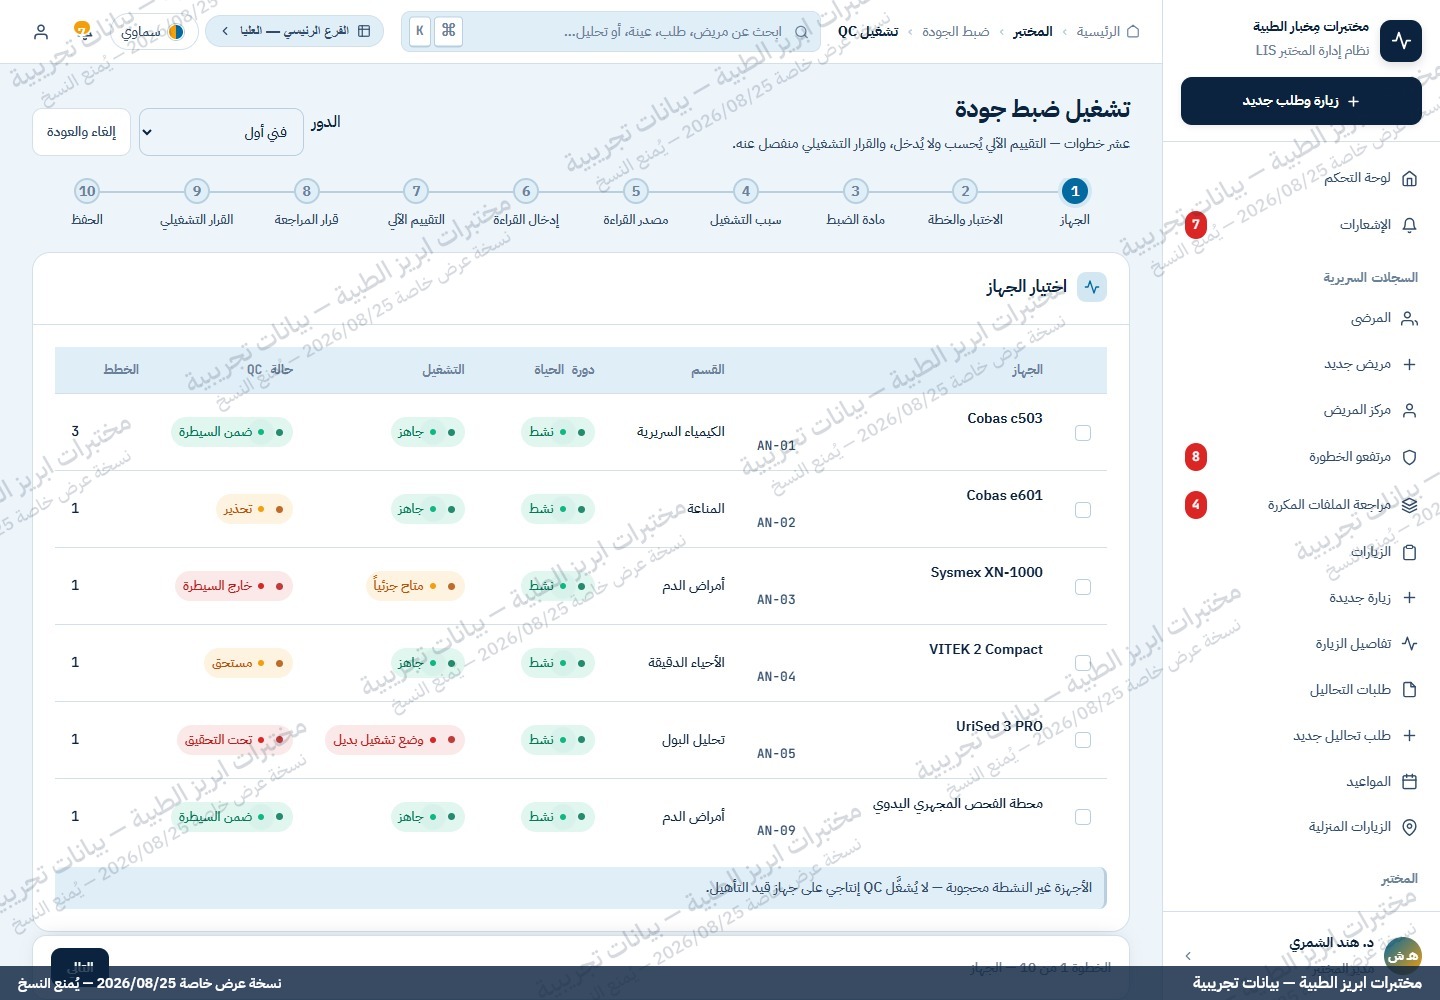This screenshot has height=1000, width=1440.
Task: Open the dashboard via its house icon
Action: tap(1409, 178)
